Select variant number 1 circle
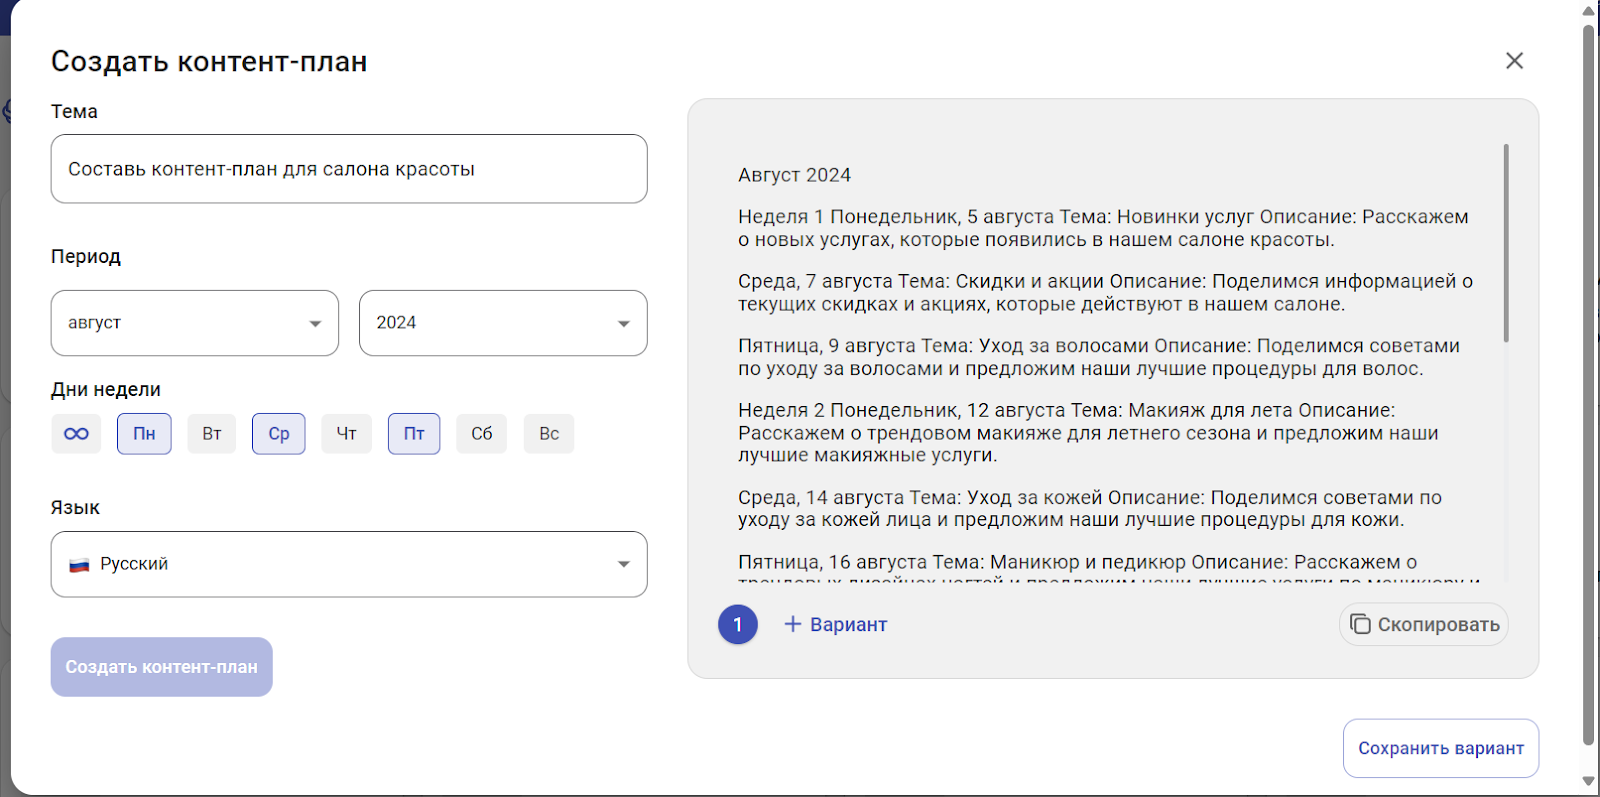This screenshot has height=797, width=1600. 737,624
